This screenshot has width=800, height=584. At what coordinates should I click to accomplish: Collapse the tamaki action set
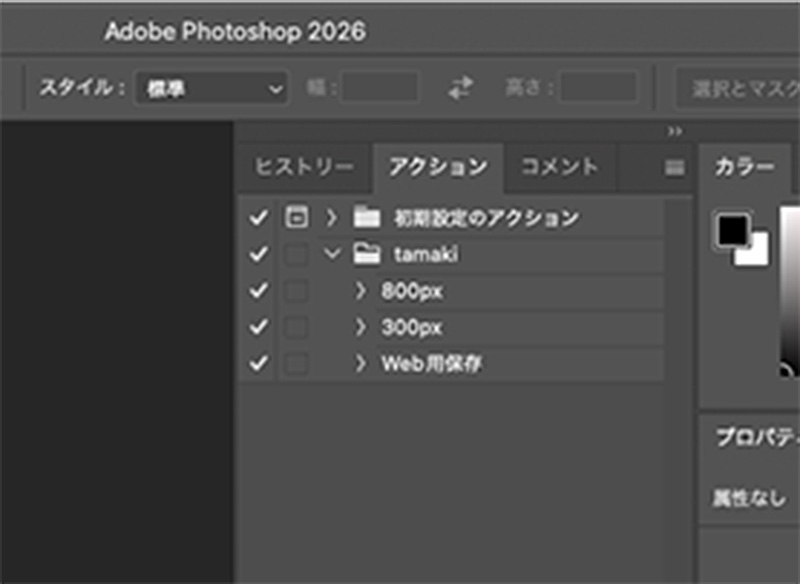331,255
